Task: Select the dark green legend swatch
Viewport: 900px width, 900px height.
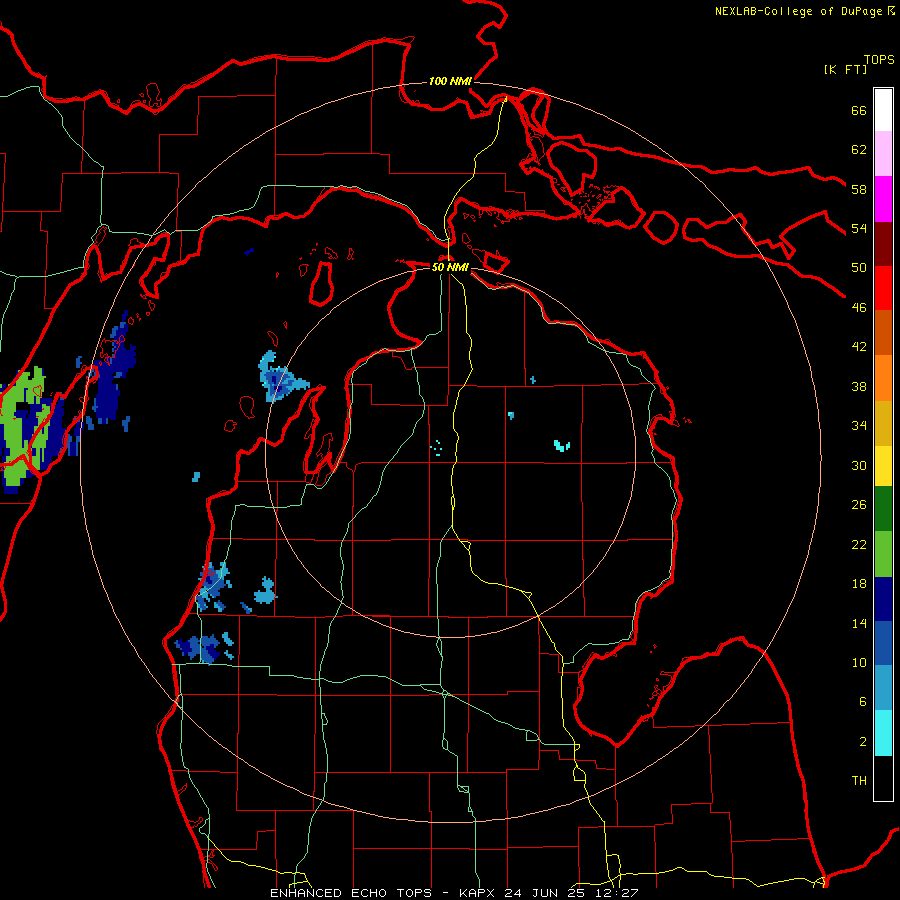Action: pos(883,509)
